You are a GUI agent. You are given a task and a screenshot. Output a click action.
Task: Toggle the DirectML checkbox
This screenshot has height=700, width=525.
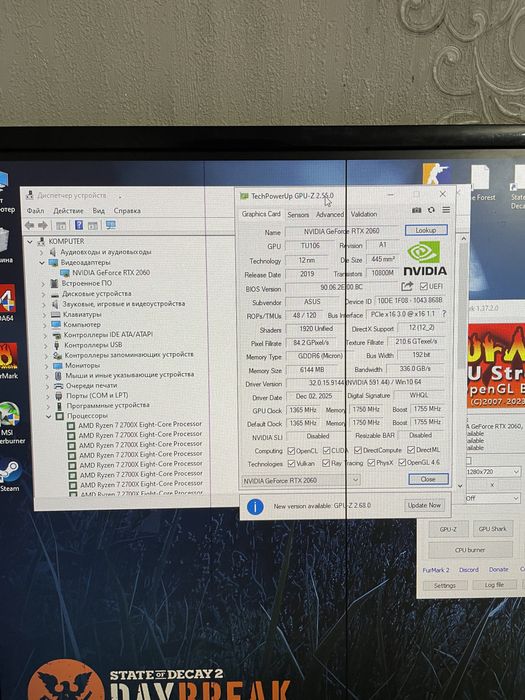click(411, 450)
